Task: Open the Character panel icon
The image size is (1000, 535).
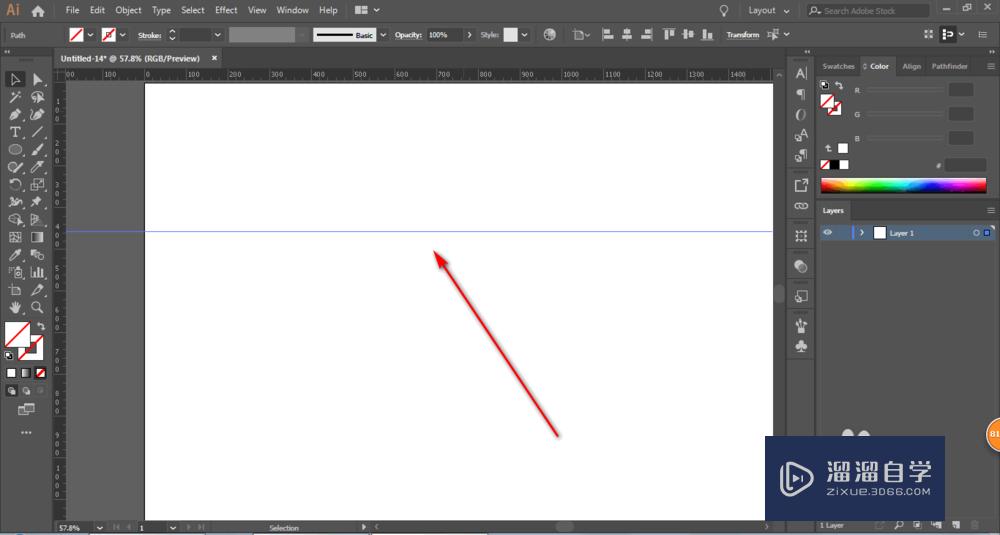Action: click(801, 73)
